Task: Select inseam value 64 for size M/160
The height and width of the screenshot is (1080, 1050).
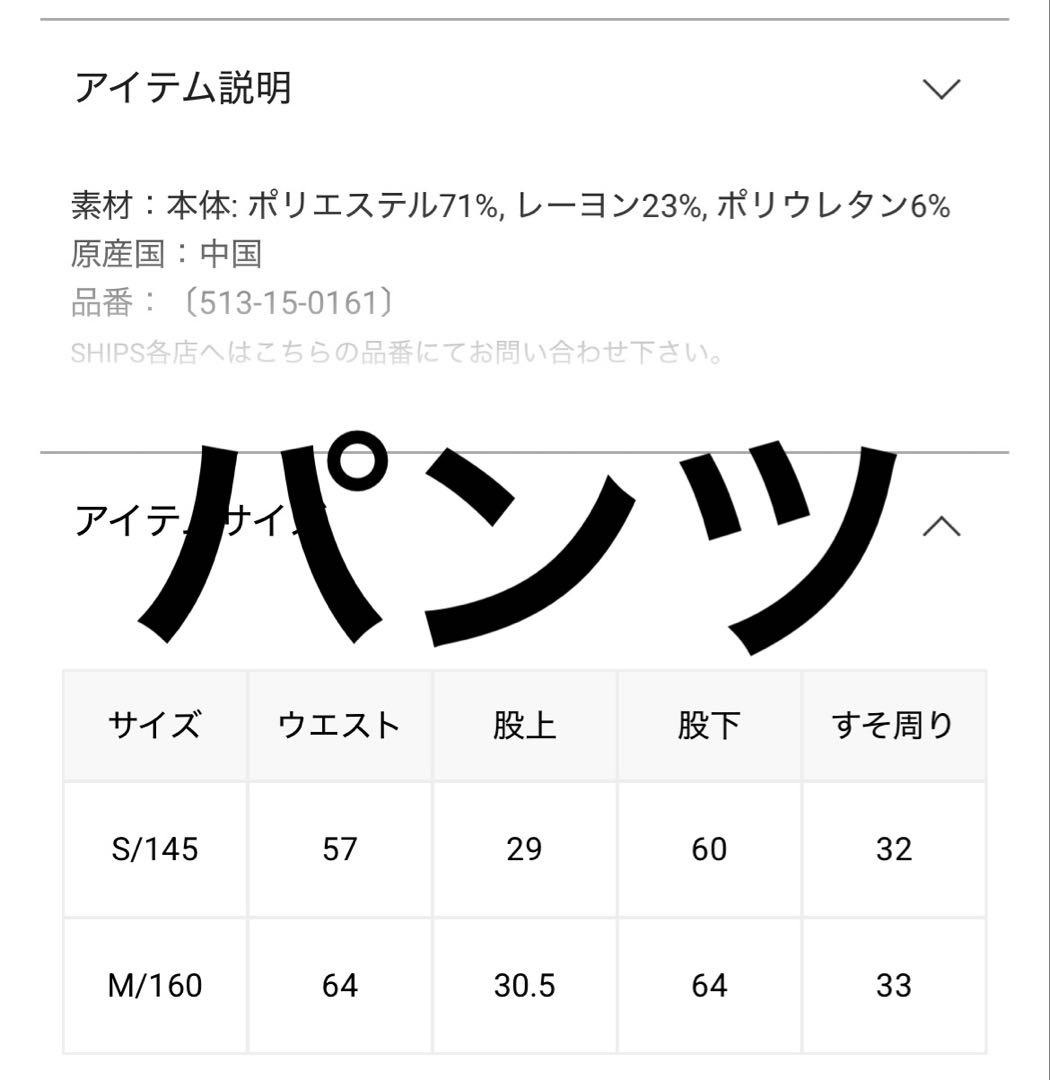Action: tap(708, 986)
